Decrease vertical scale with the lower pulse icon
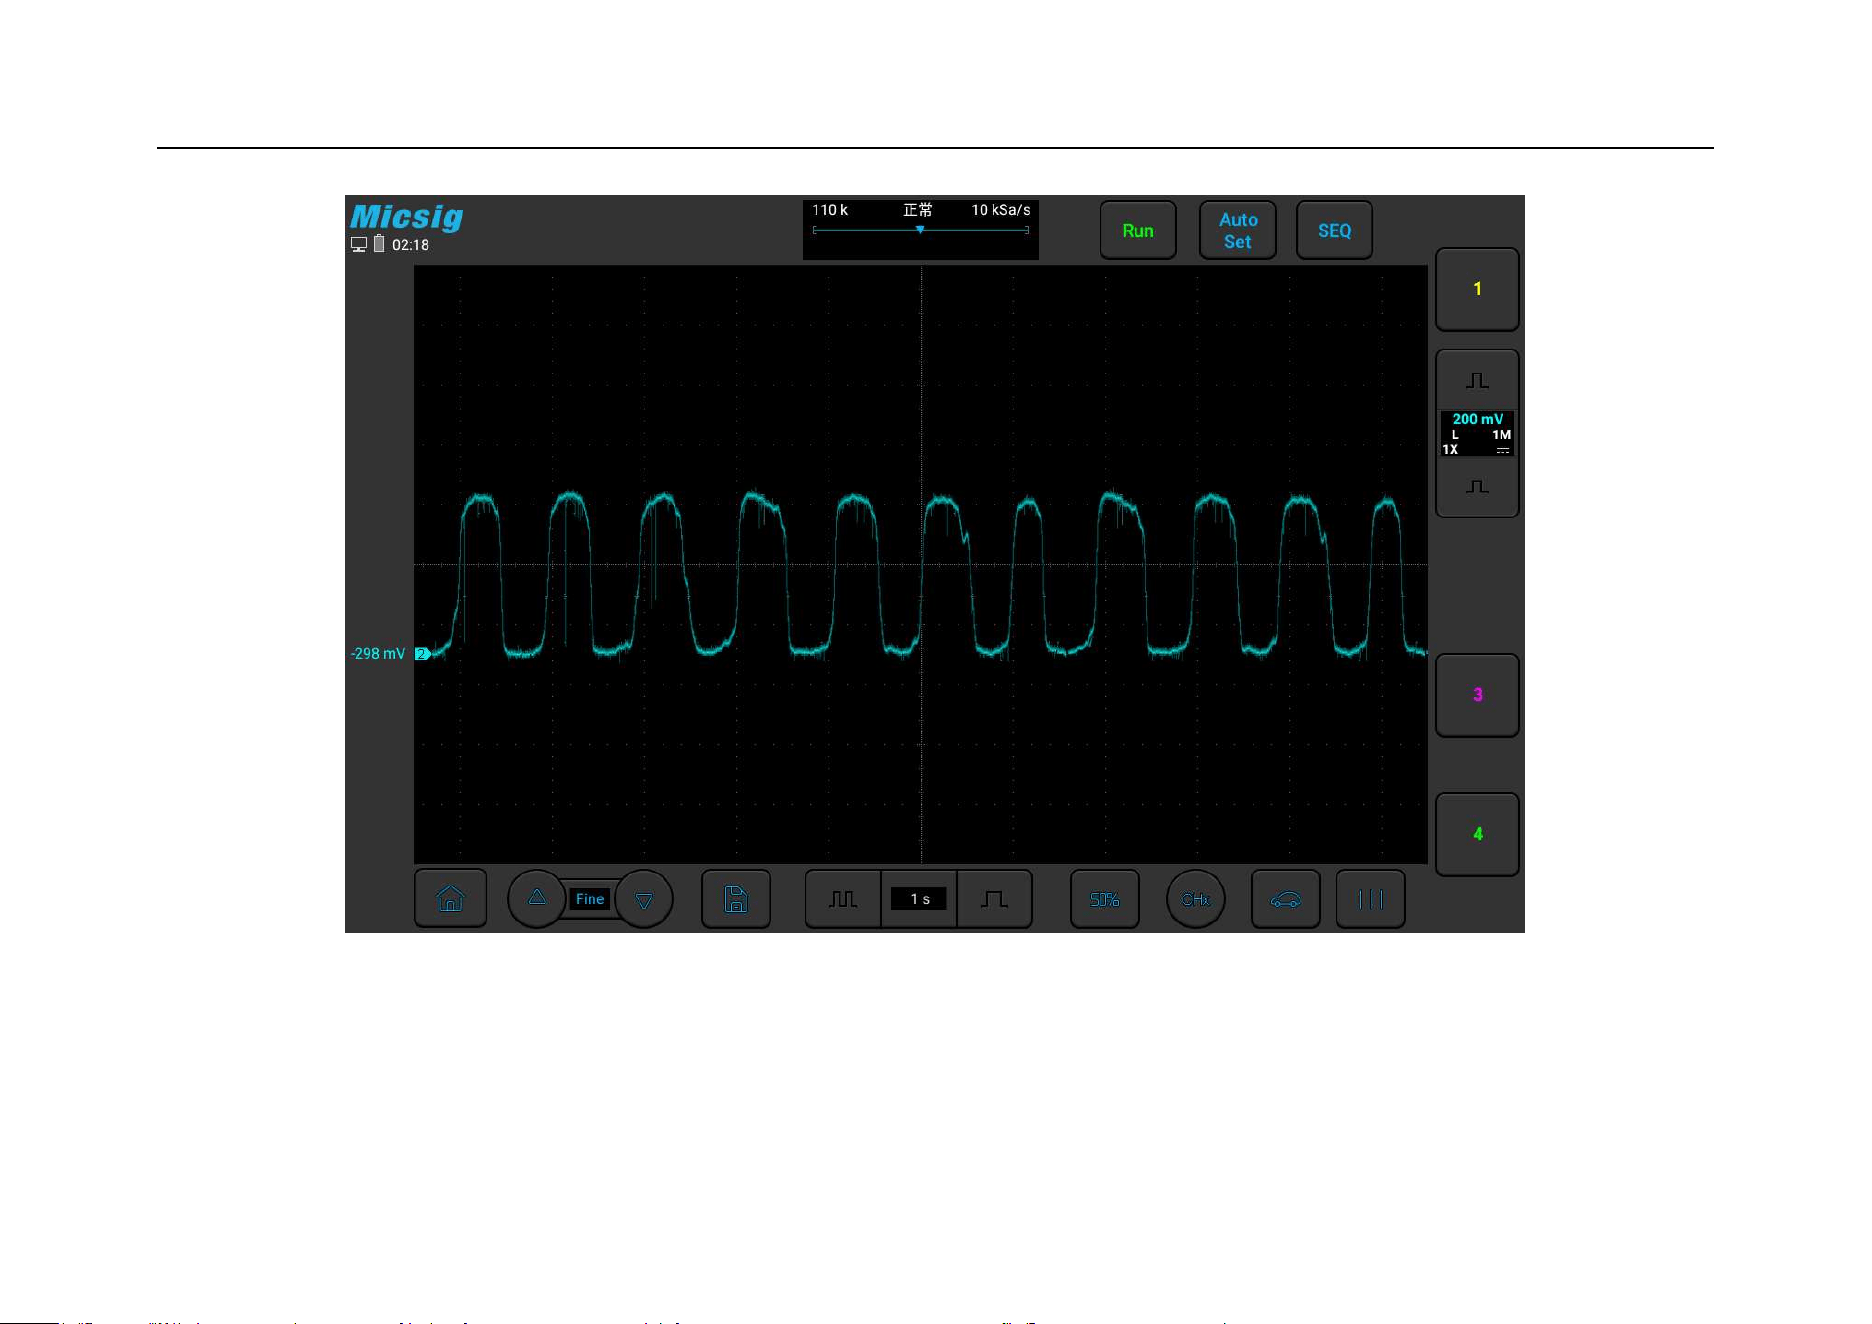 point(1477,487)
